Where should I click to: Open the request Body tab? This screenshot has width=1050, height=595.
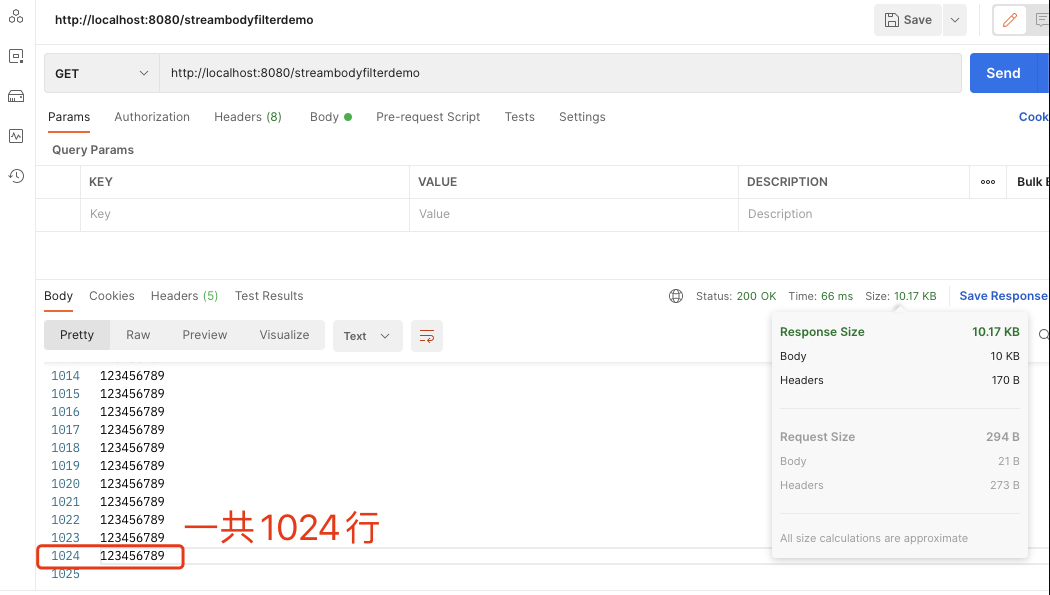[331, 116]
